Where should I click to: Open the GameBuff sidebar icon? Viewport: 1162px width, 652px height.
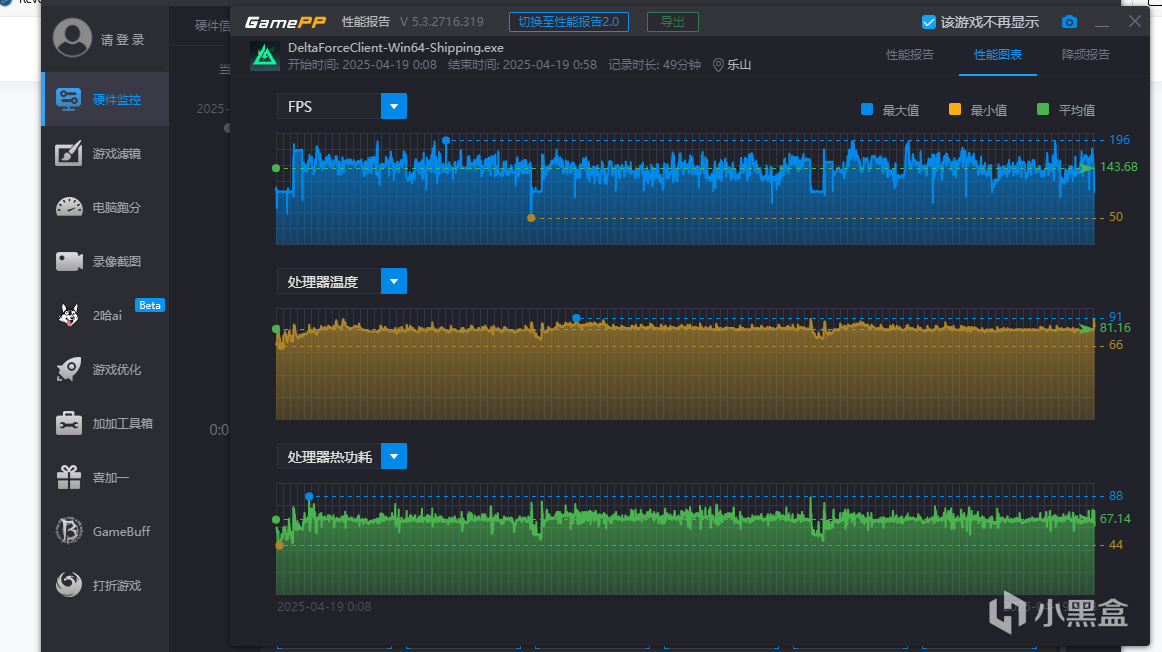(69, 531)
